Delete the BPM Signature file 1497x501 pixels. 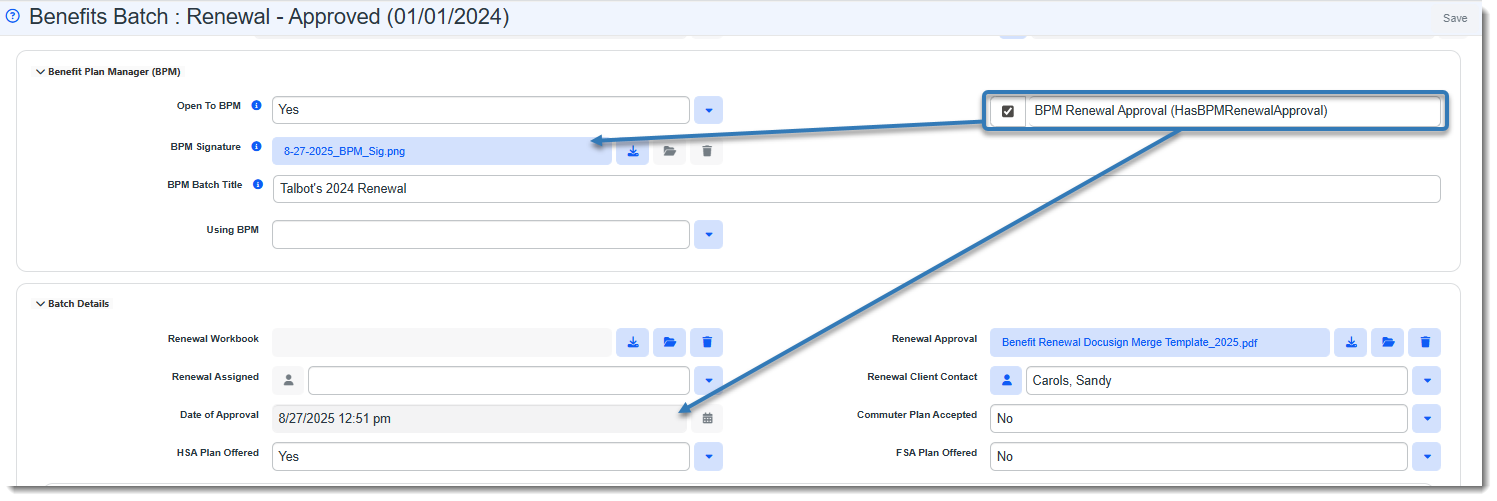(x=707, y=151)
